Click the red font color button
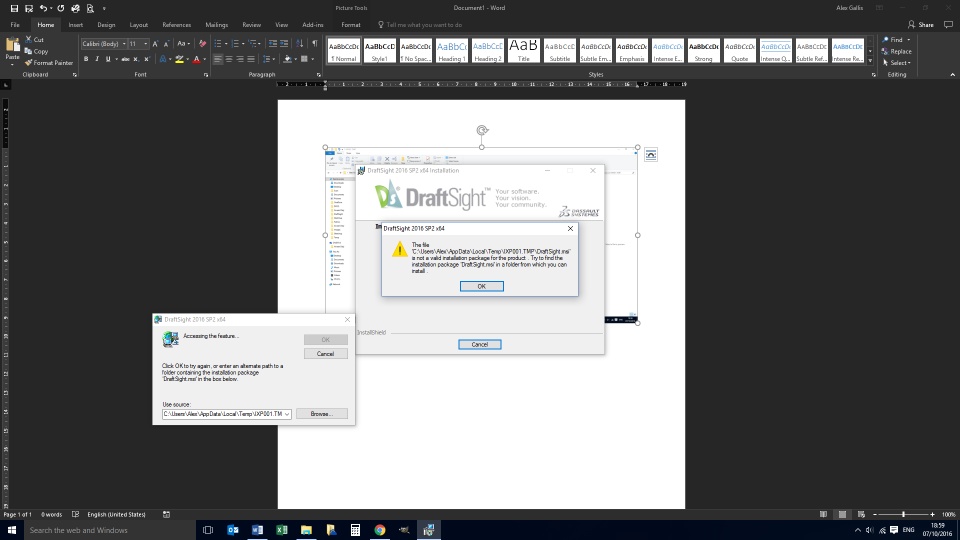Screen dimensions: 960x540 click(197, 59)
